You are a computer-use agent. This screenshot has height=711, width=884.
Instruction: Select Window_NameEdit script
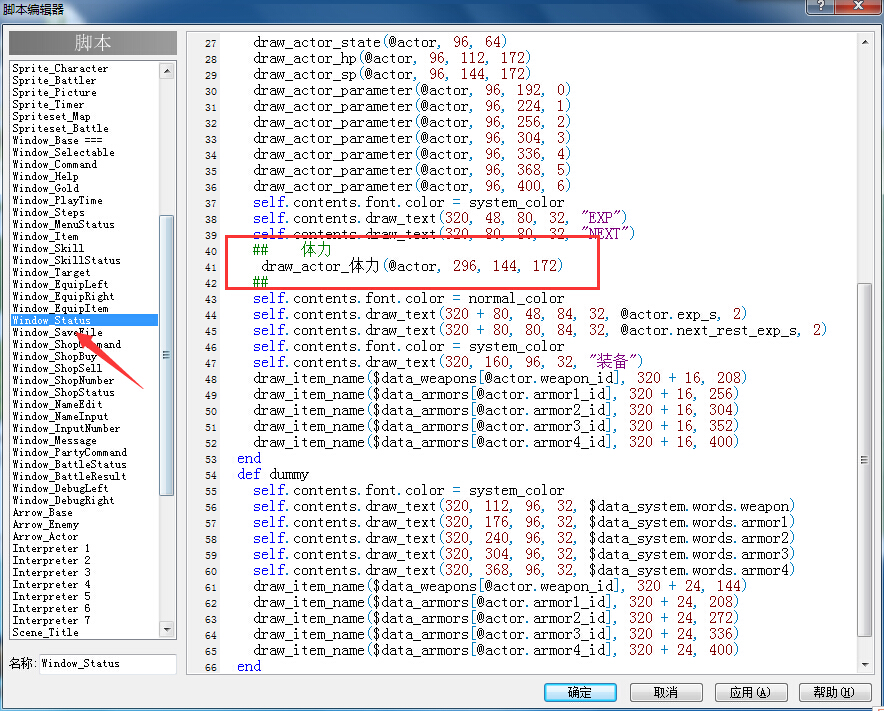click(57, 404)
